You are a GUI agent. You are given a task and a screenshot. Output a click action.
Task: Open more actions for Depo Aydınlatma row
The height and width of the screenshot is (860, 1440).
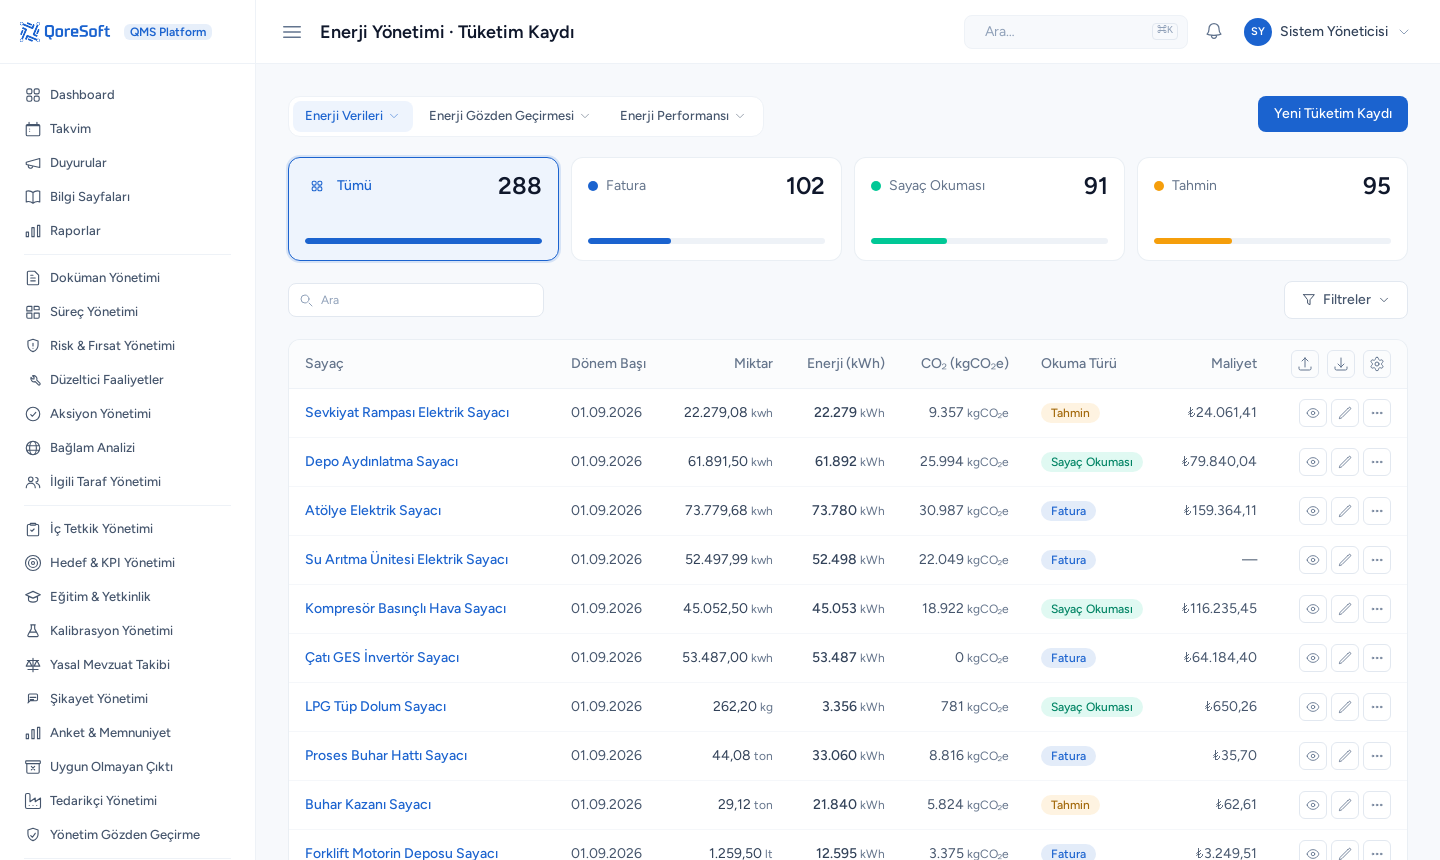[1377, 462]
